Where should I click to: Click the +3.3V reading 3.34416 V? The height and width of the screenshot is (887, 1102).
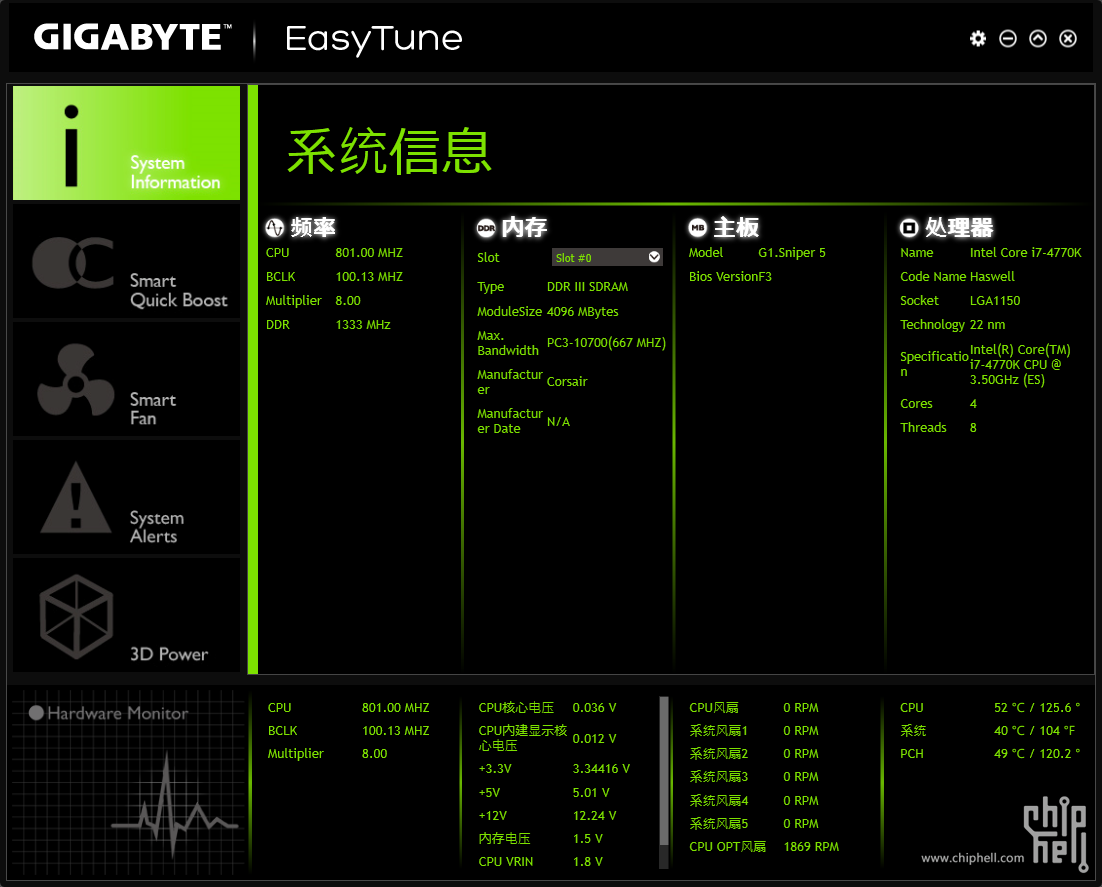(x=602, y=769)
